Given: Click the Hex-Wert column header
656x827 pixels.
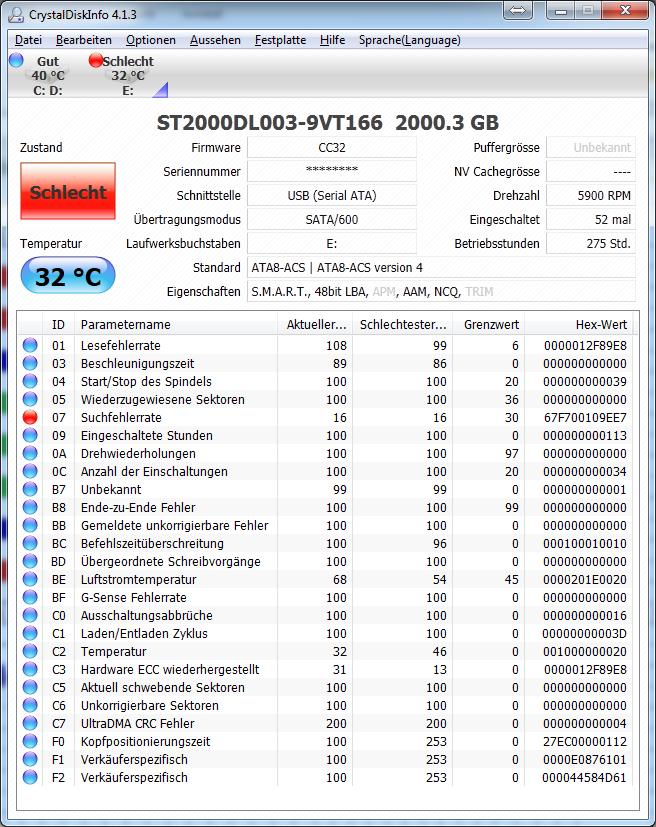Looking at the screenshot, I should [x=579, y=324].
